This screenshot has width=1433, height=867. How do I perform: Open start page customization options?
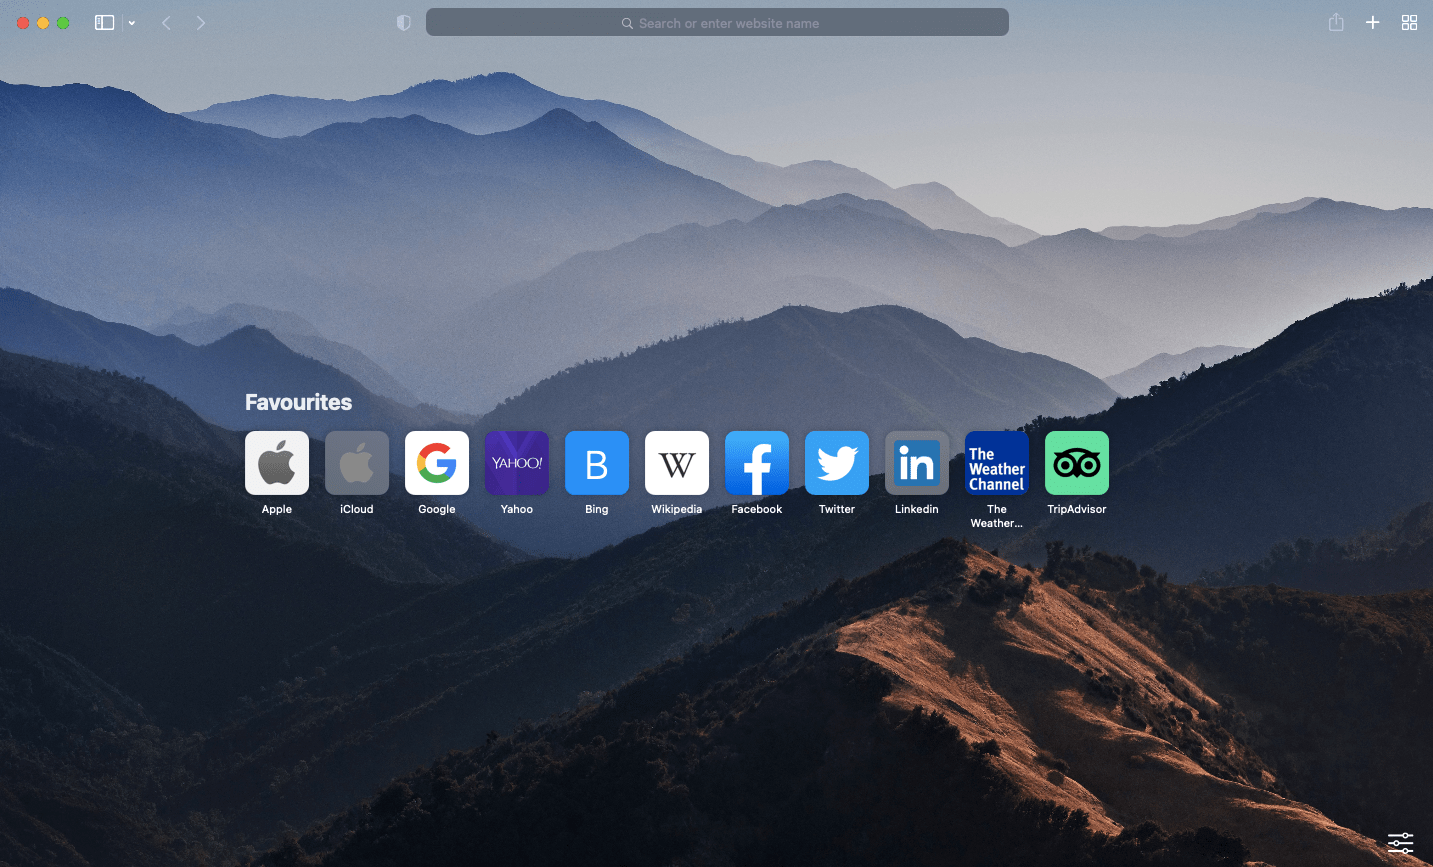click(x=1400, y=843)
